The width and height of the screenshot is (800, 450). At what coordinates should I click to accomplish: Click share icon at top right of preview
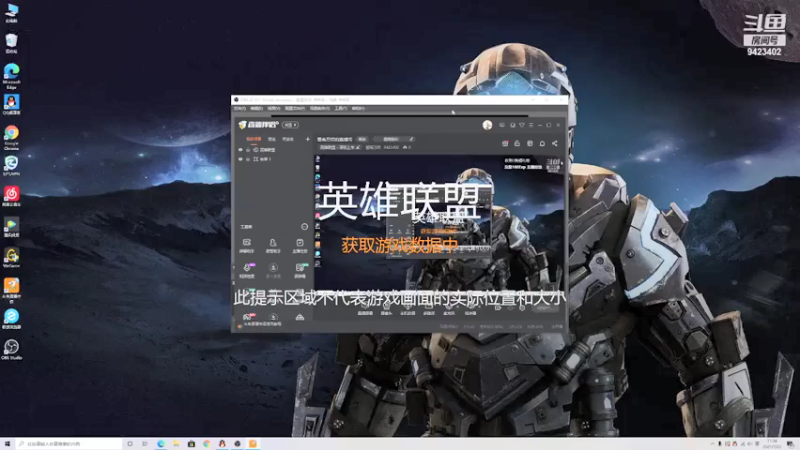click(555, 143)
